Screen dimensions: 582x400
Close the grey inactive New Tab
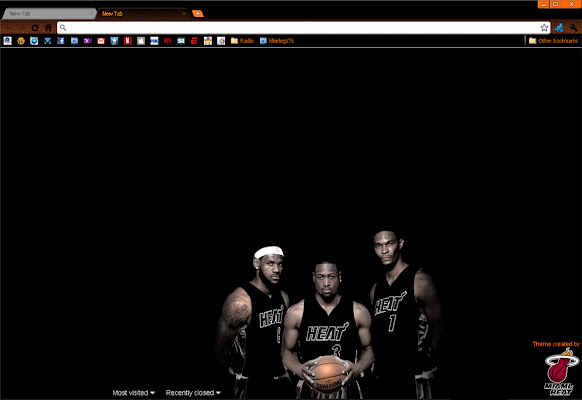[91, 14]
